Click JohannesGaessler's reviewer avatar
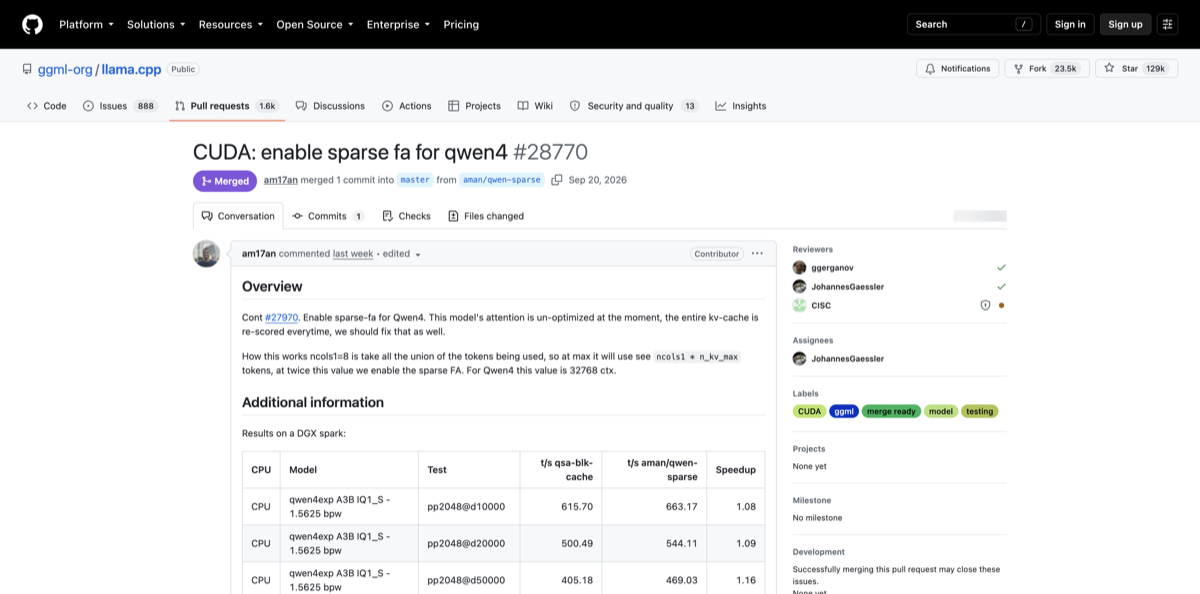Image resolution: width=1200 pixels, height=594 pixels. click(x=799, y=287)
